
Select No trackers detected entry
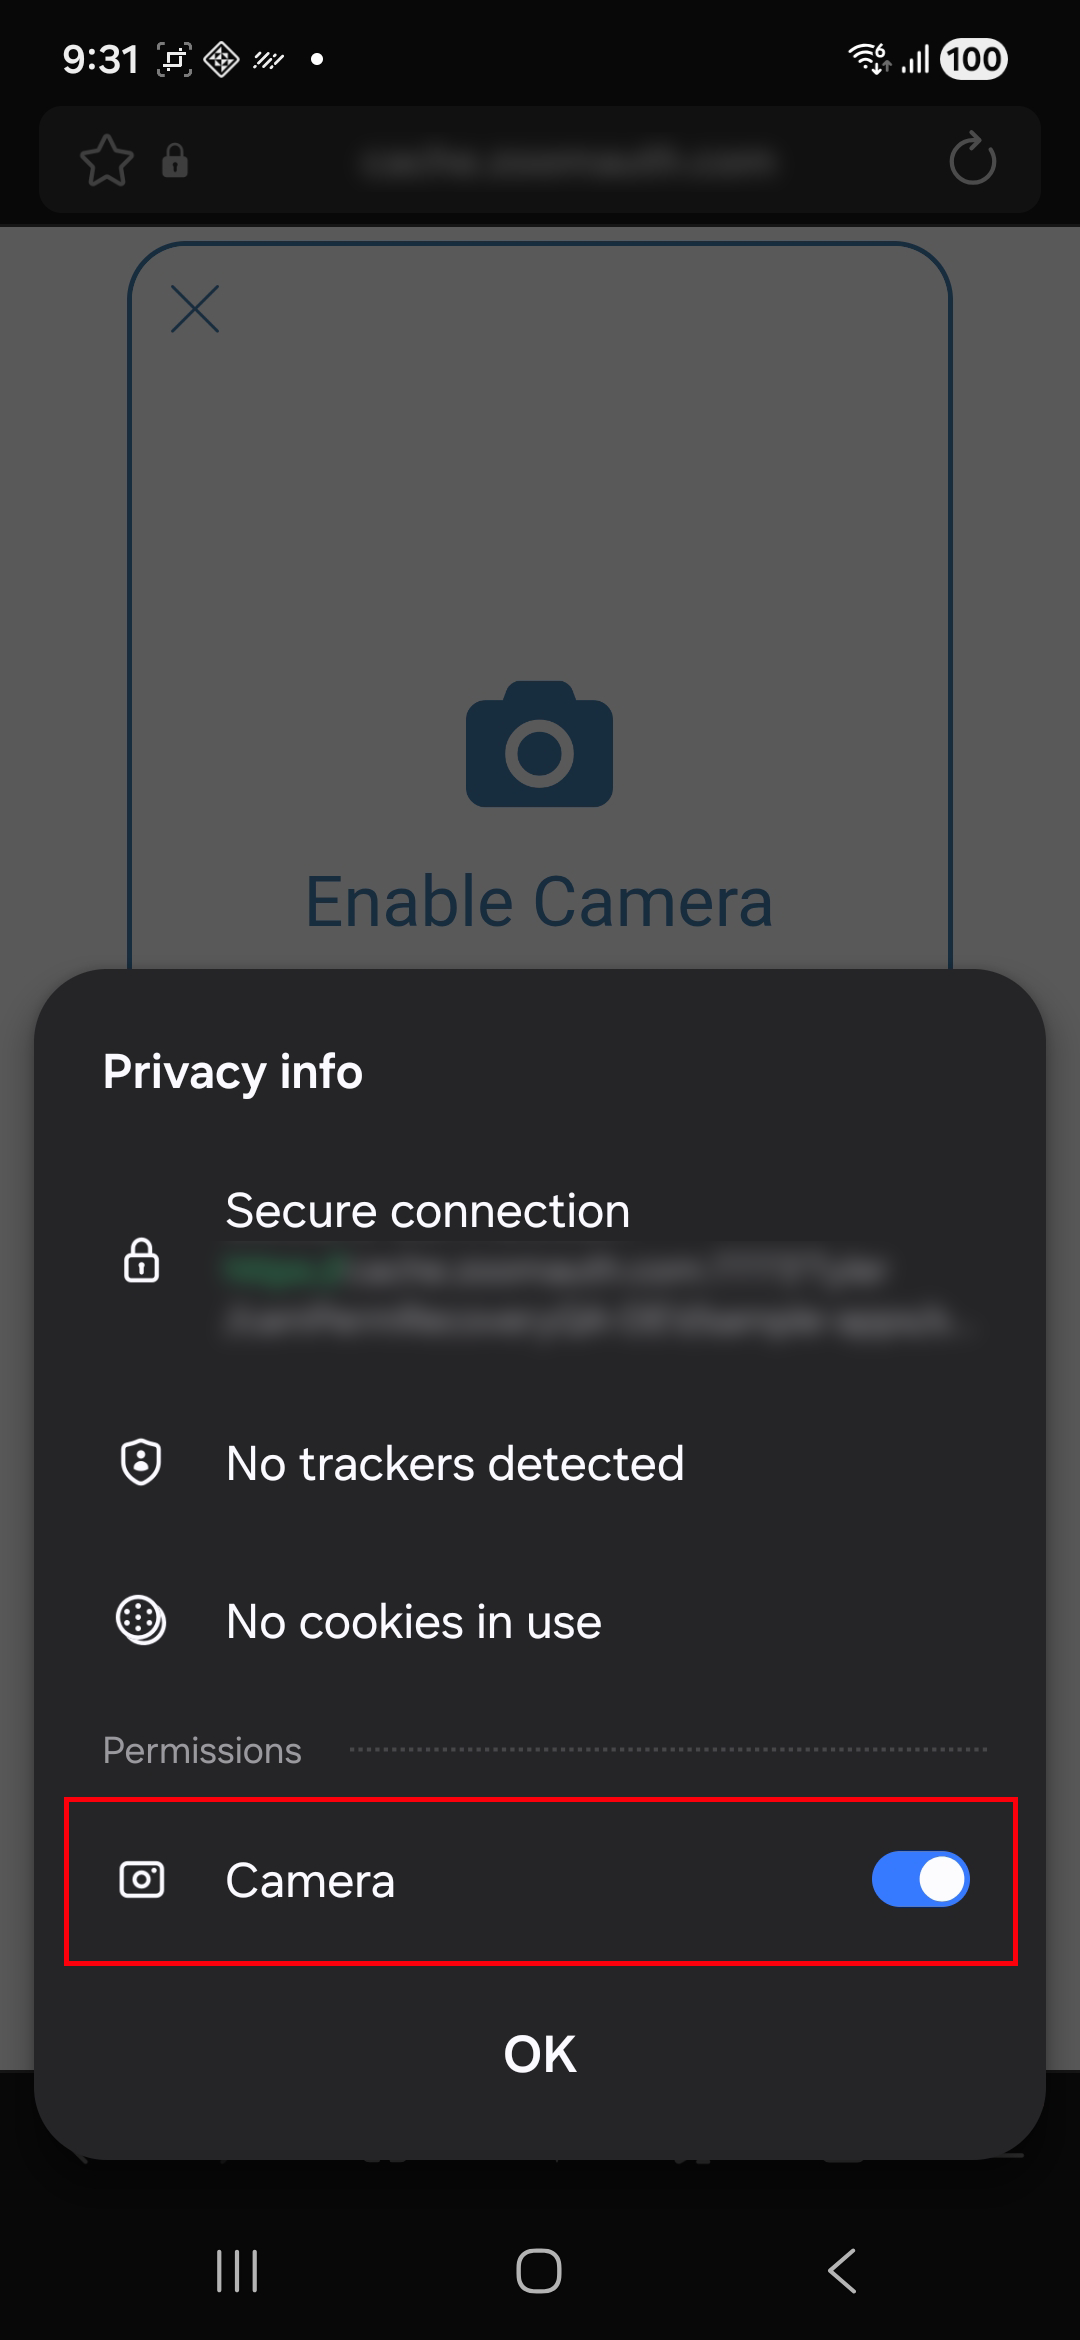tap(455, 1464)
